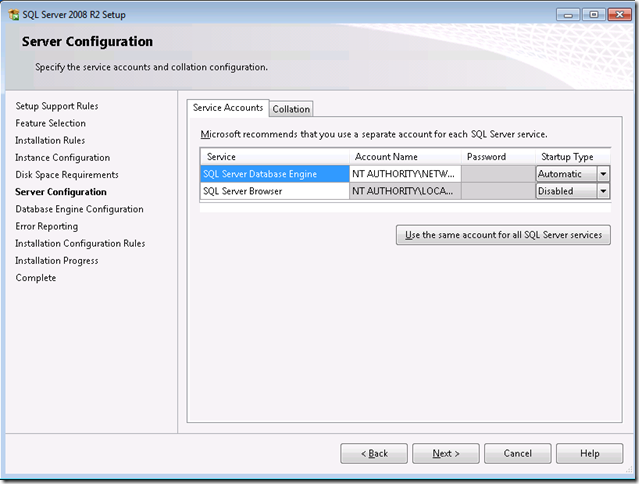This screenshot has width=639, height=484.
Task: Click the SQL Server Browser password field
Action: pos(498,191)
